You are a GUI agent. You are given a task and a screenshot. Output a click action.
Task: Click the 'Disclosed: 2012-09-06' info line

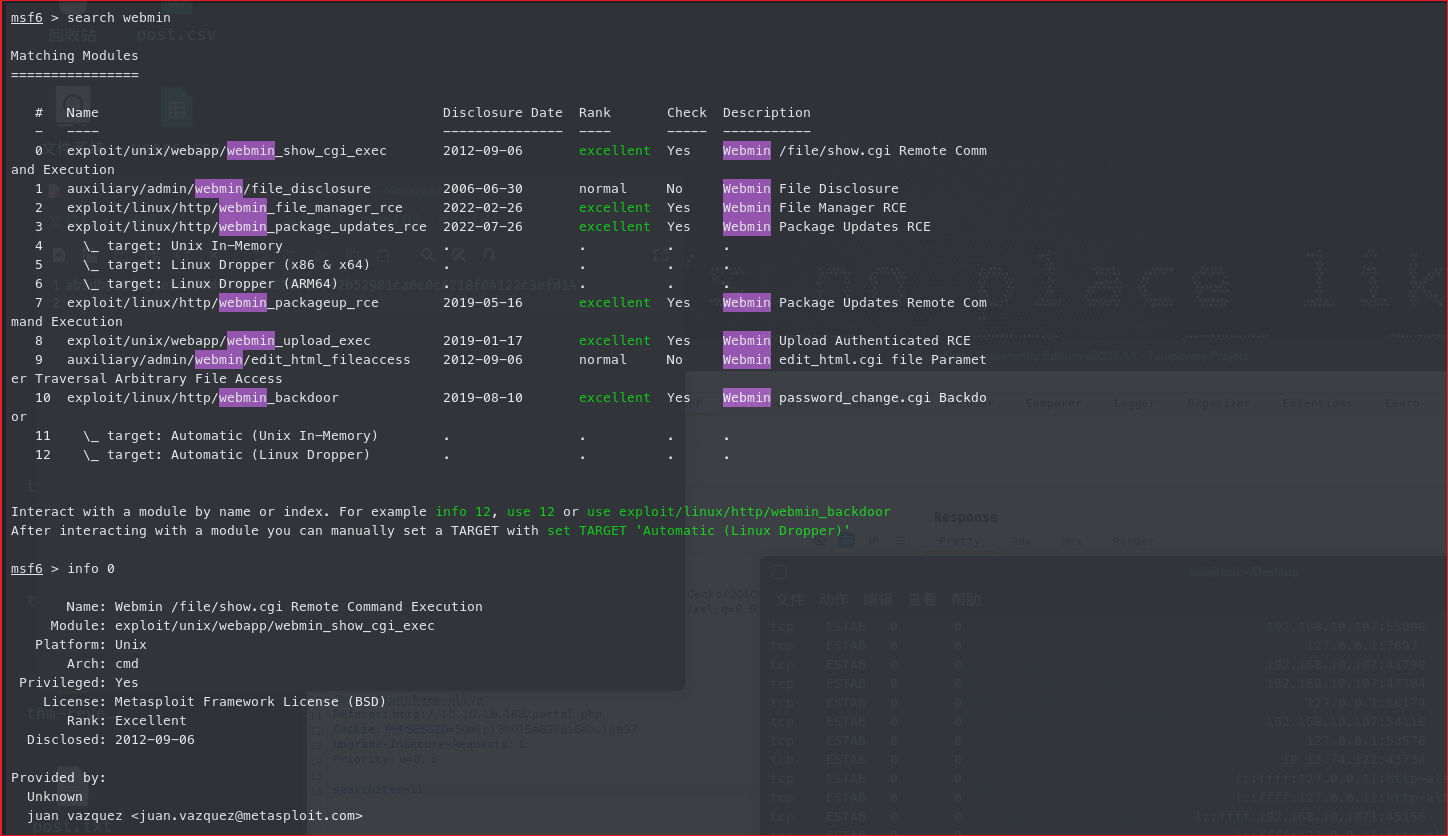[x=111, y=739]
